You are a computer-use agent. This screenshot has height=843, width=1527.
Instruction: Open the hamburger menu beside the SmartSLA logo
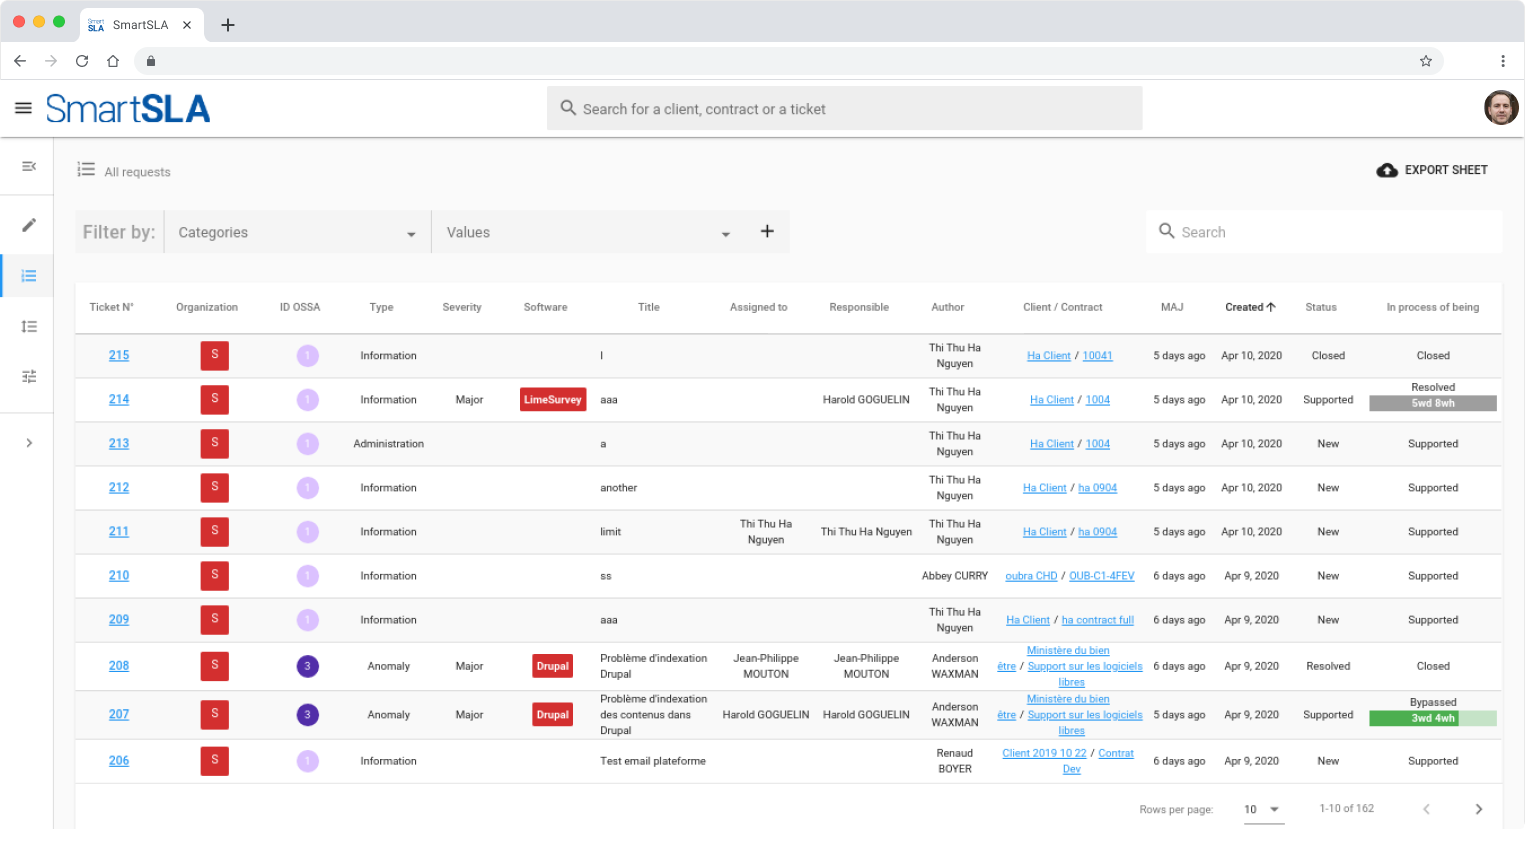(x=22, y=108)
